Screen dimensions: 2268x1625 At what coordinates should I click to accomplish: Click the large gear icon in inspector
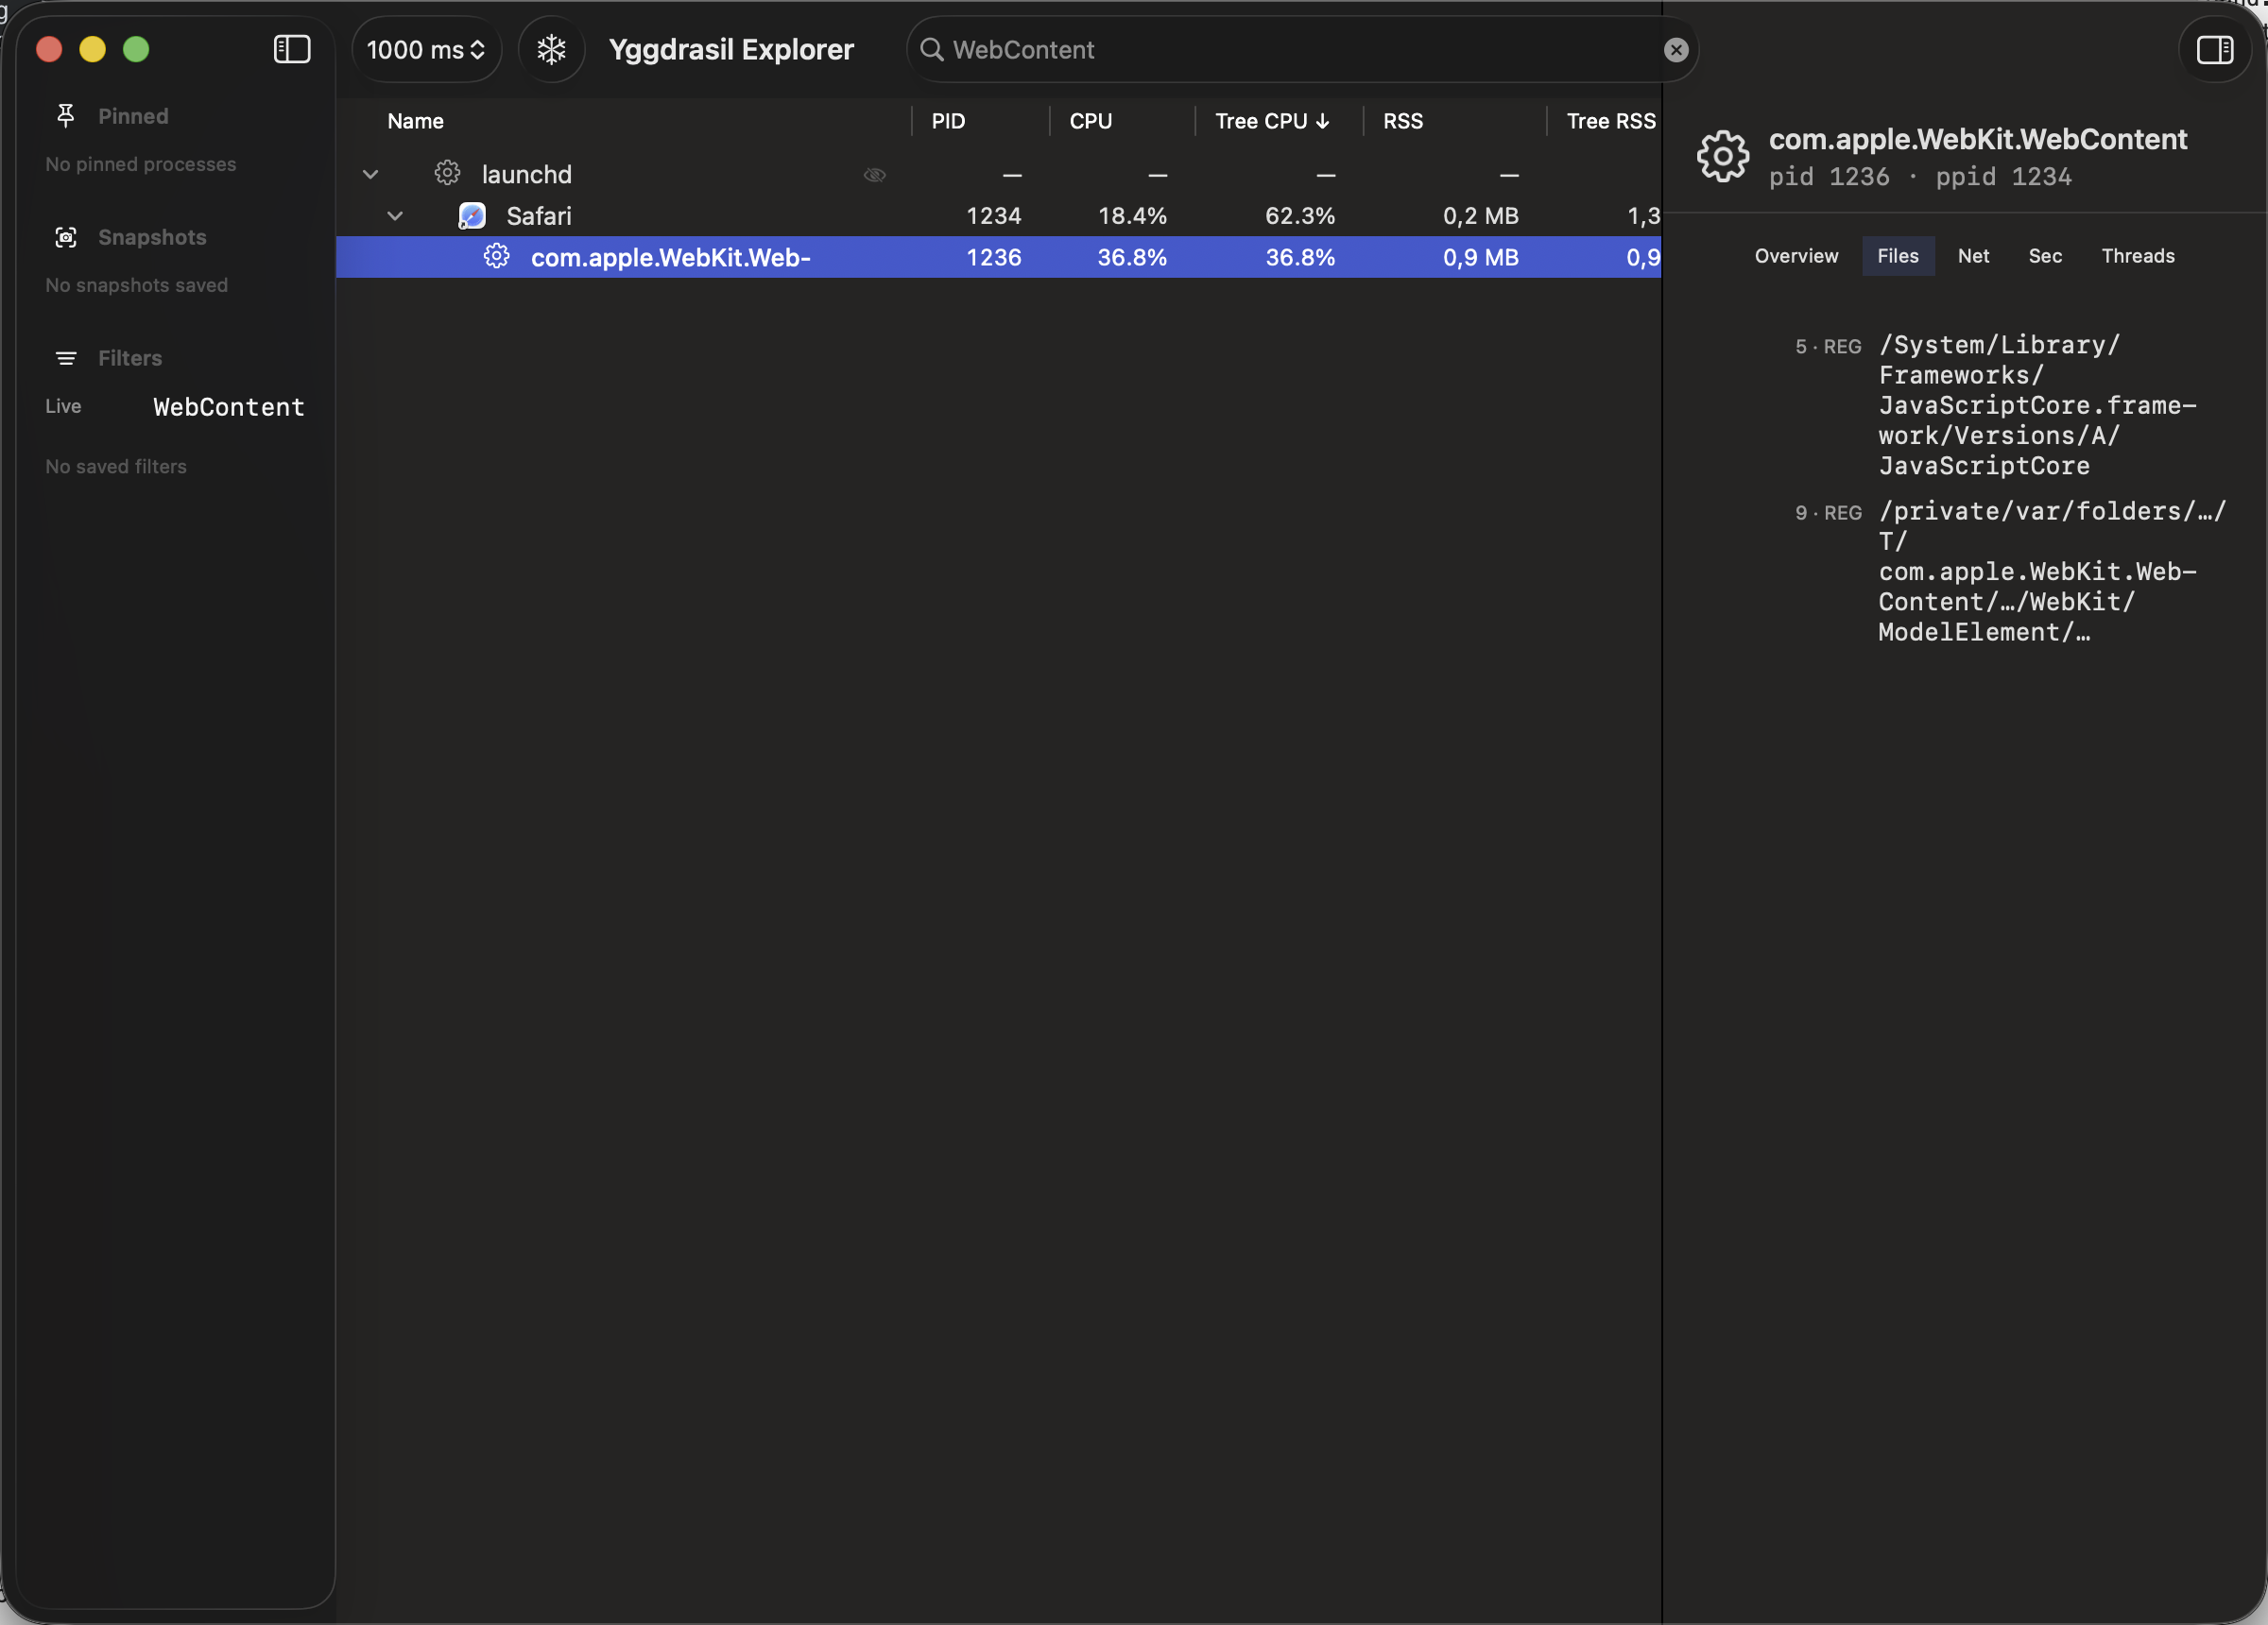(1722, 156)
